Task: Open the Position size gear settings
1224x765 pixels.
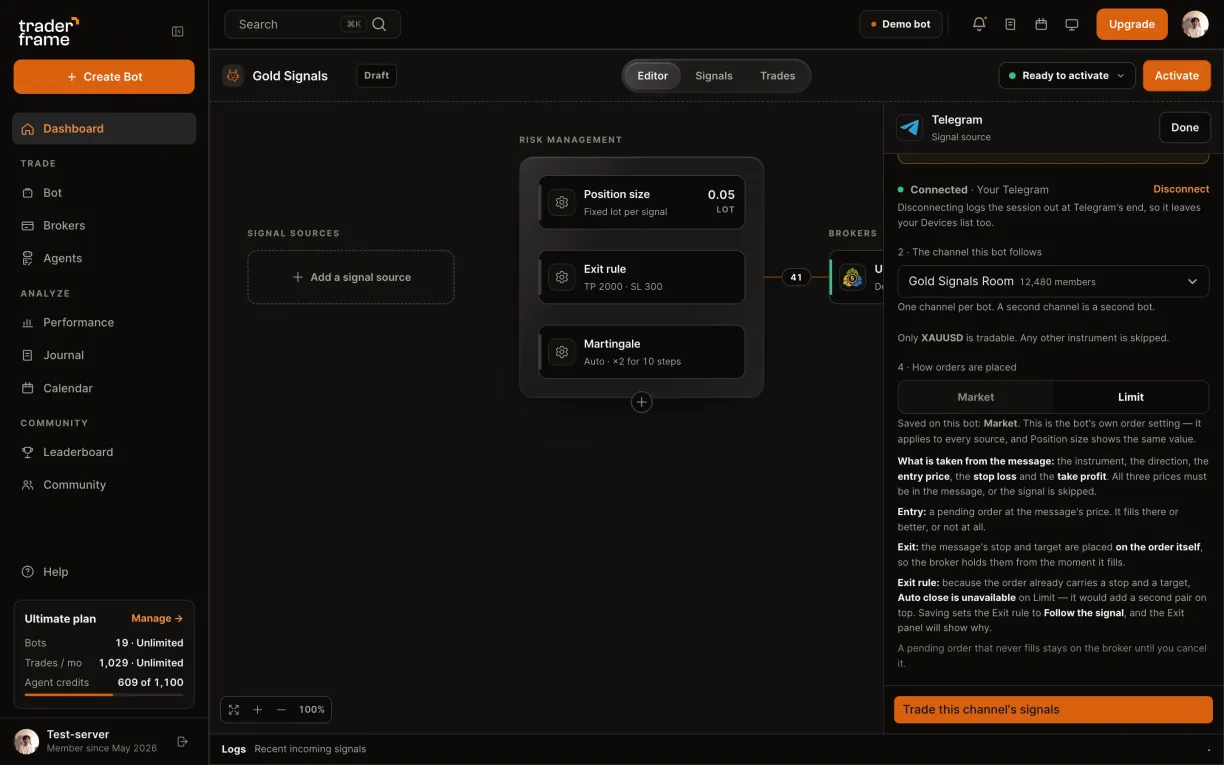Action: (x=562, y=202)
